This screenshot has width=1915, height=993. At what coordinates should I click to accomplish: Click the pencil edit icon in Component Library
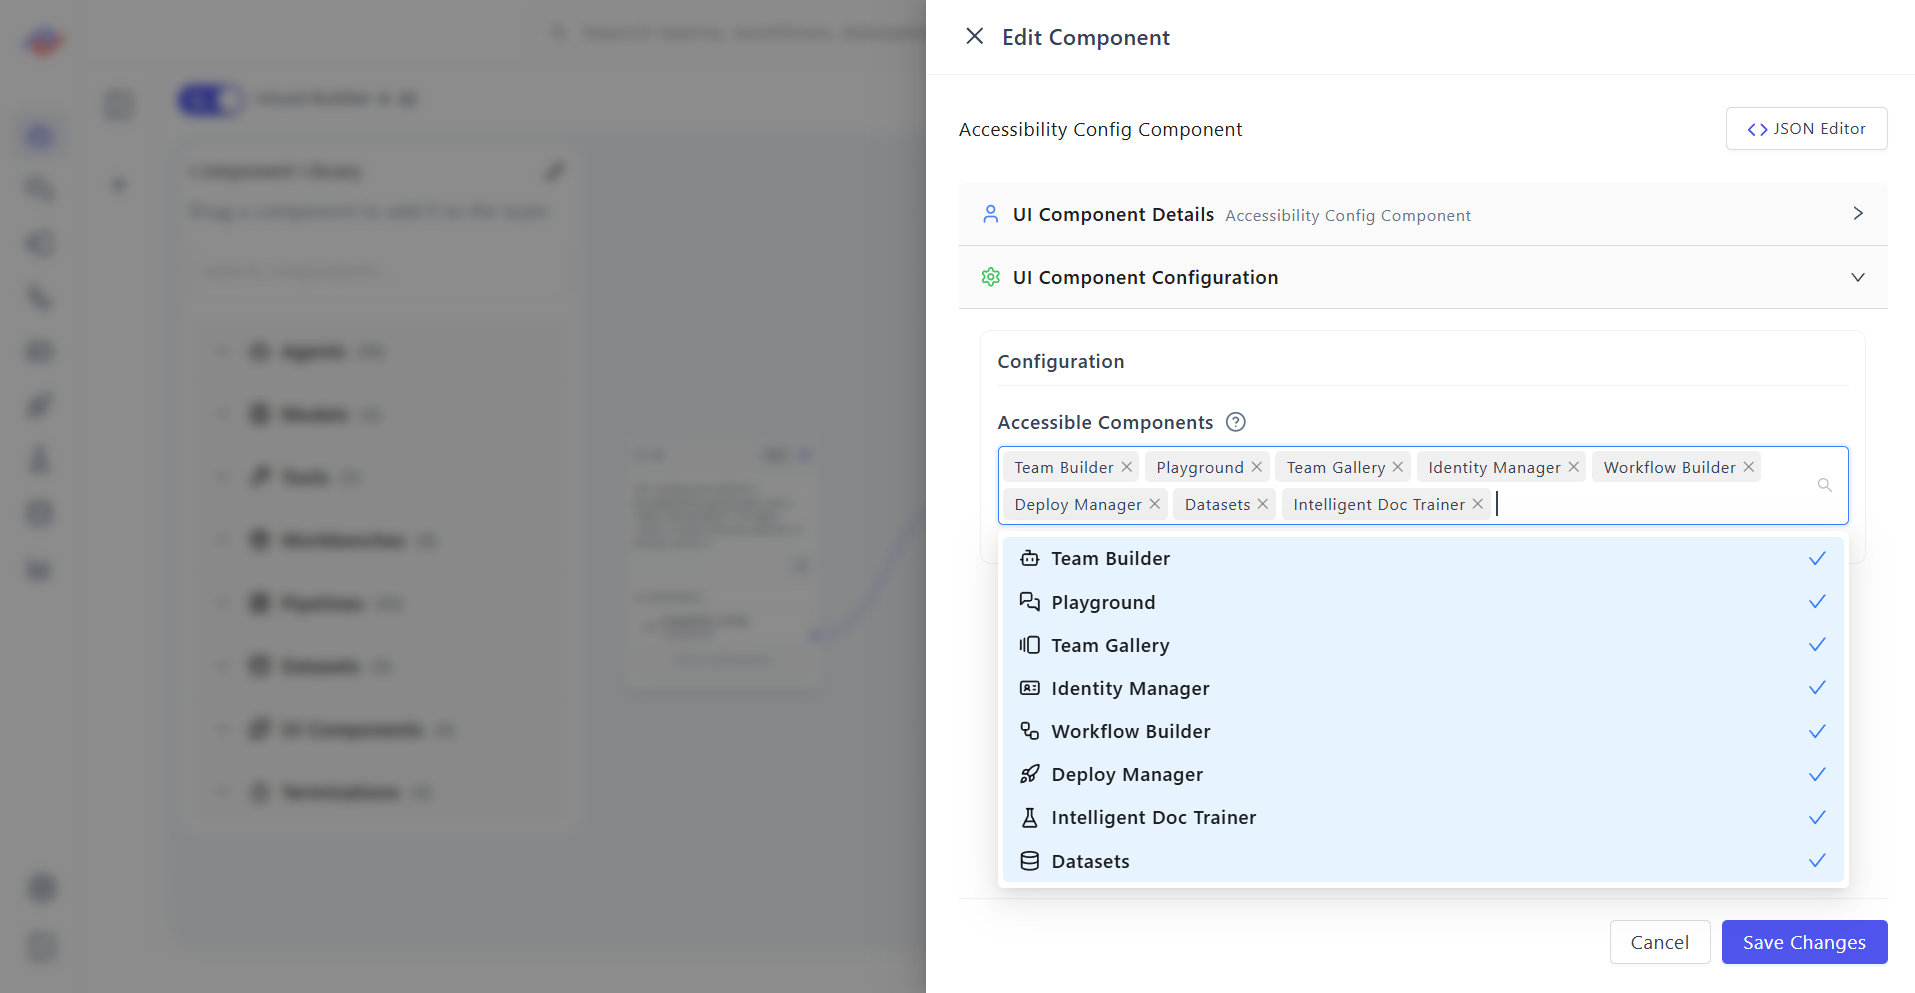coord(555,171)
